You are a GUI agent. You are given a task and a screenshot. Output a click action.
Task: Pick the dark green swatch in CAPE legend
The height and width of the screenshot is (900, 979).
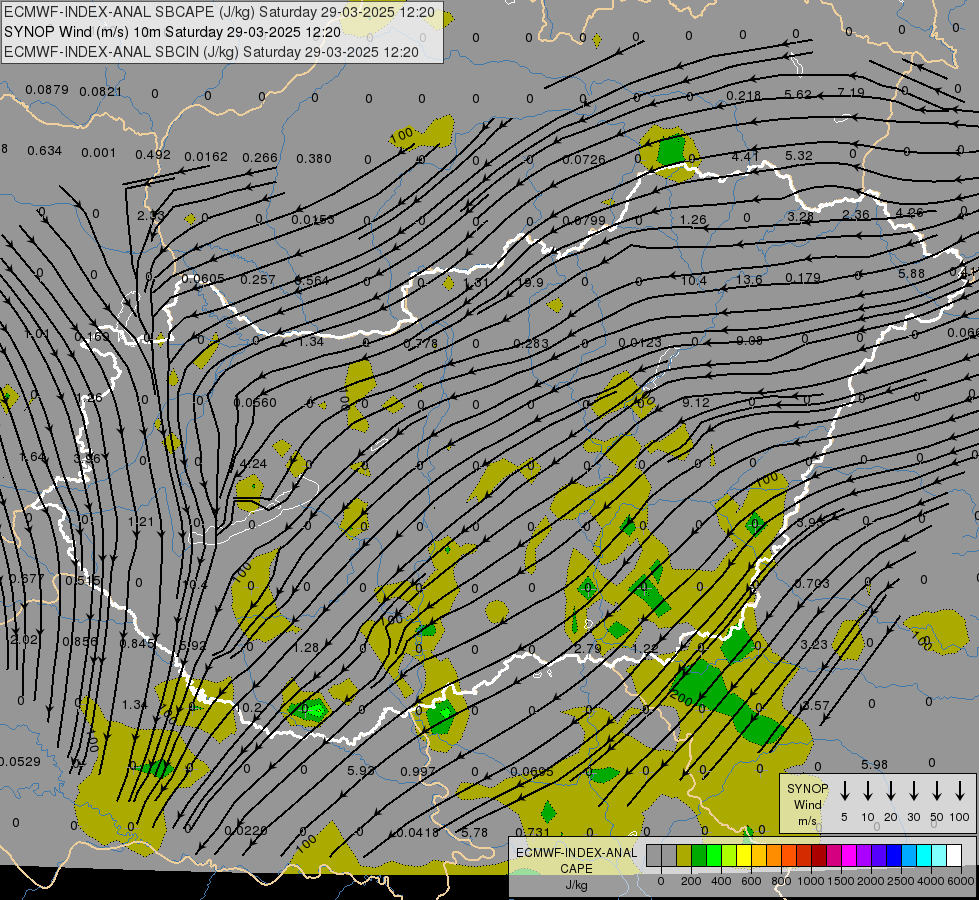[699, 855]
